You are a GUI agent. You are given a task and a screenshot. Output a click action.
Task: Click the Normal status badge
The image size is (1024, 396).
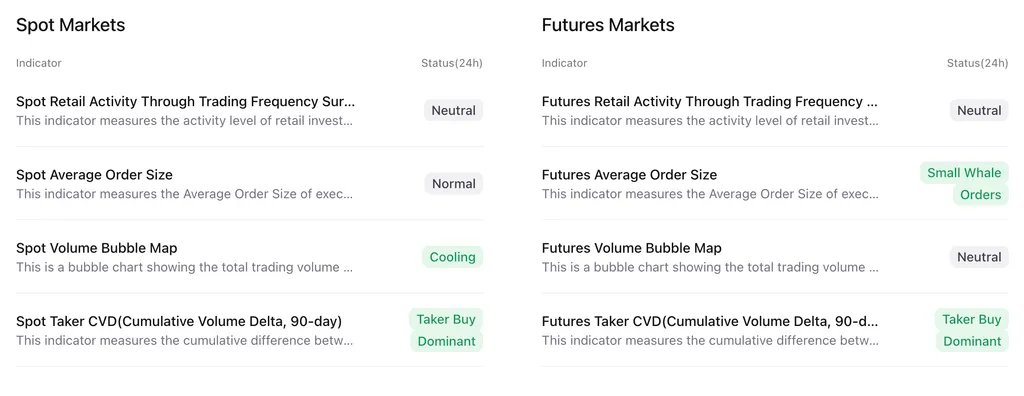[x=453, y=184]
